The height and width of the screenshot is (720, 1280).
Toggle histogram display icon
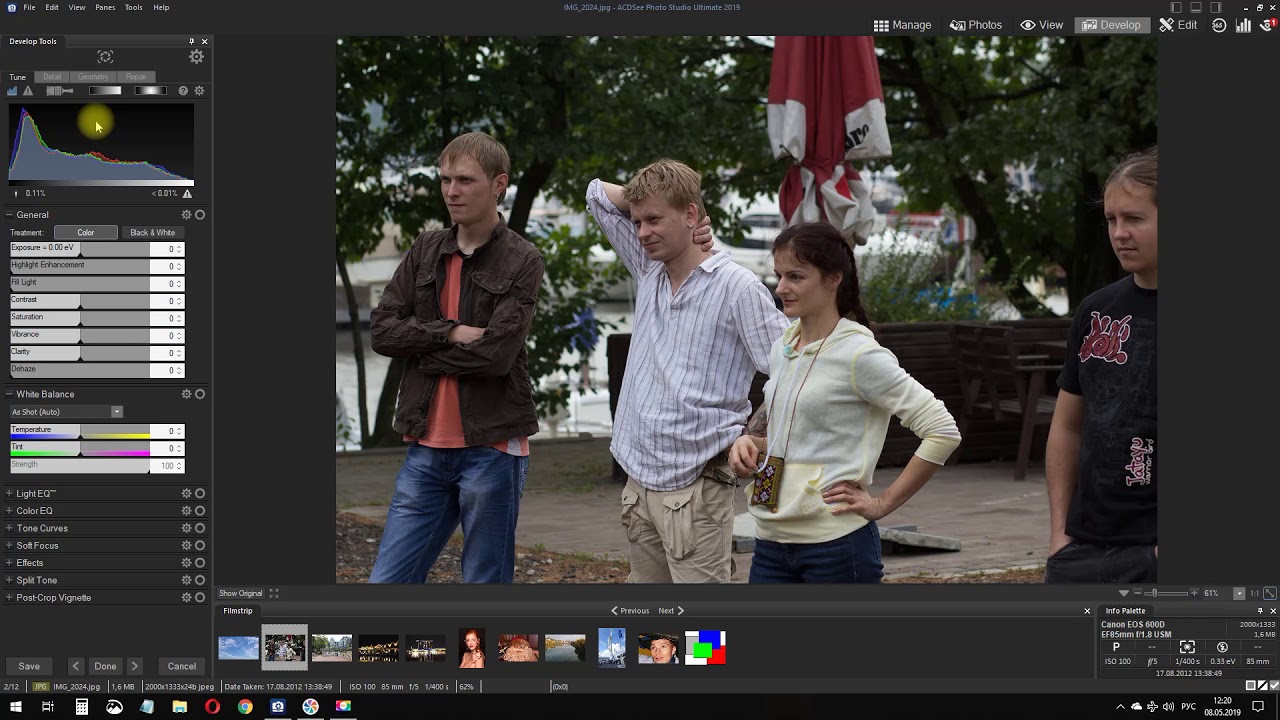tap(13, 91)
